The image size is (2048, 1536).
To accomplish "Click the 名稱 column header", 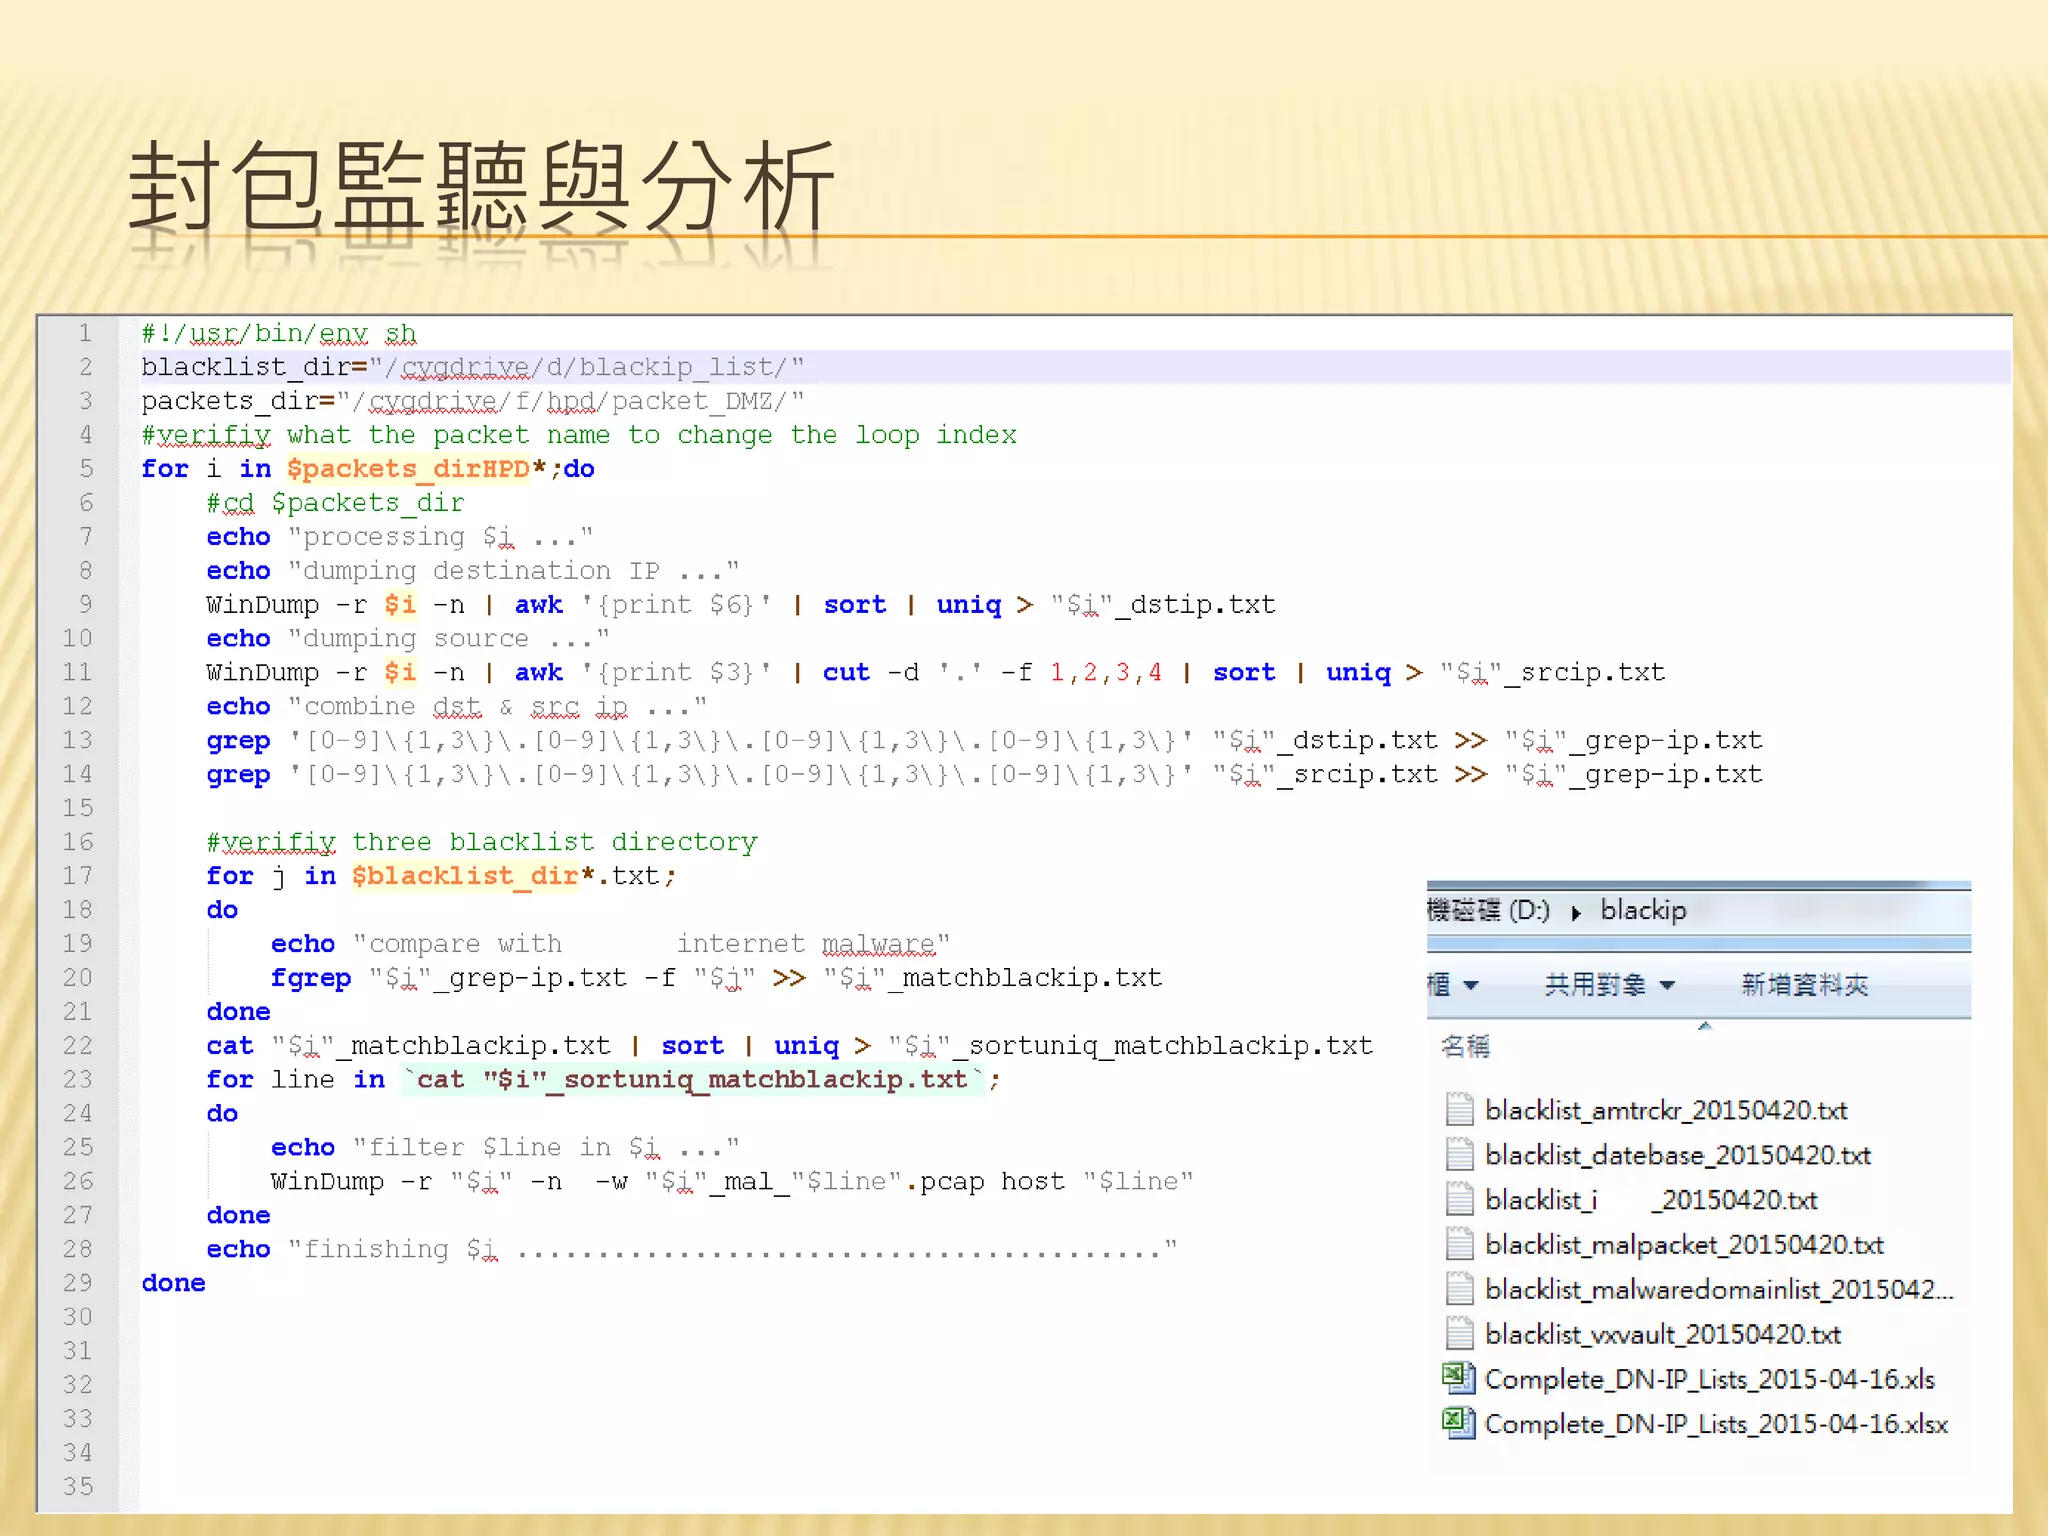I will pyautogui.click(x=1465, y=1046).
